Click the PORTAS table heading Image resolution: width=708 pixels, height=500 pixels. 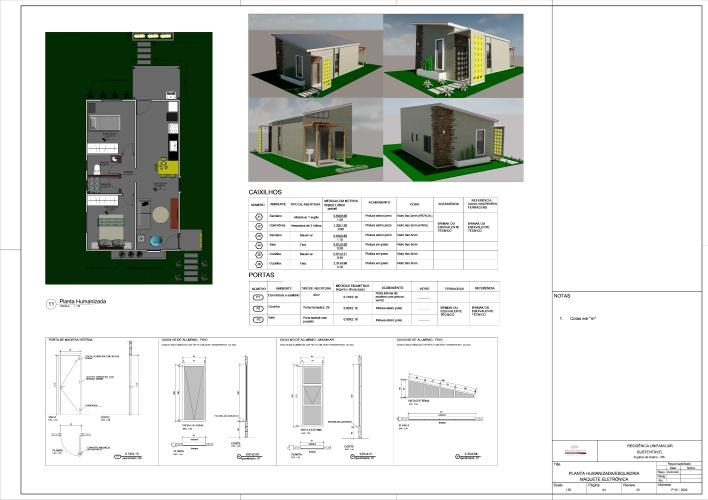pos(262,275)
